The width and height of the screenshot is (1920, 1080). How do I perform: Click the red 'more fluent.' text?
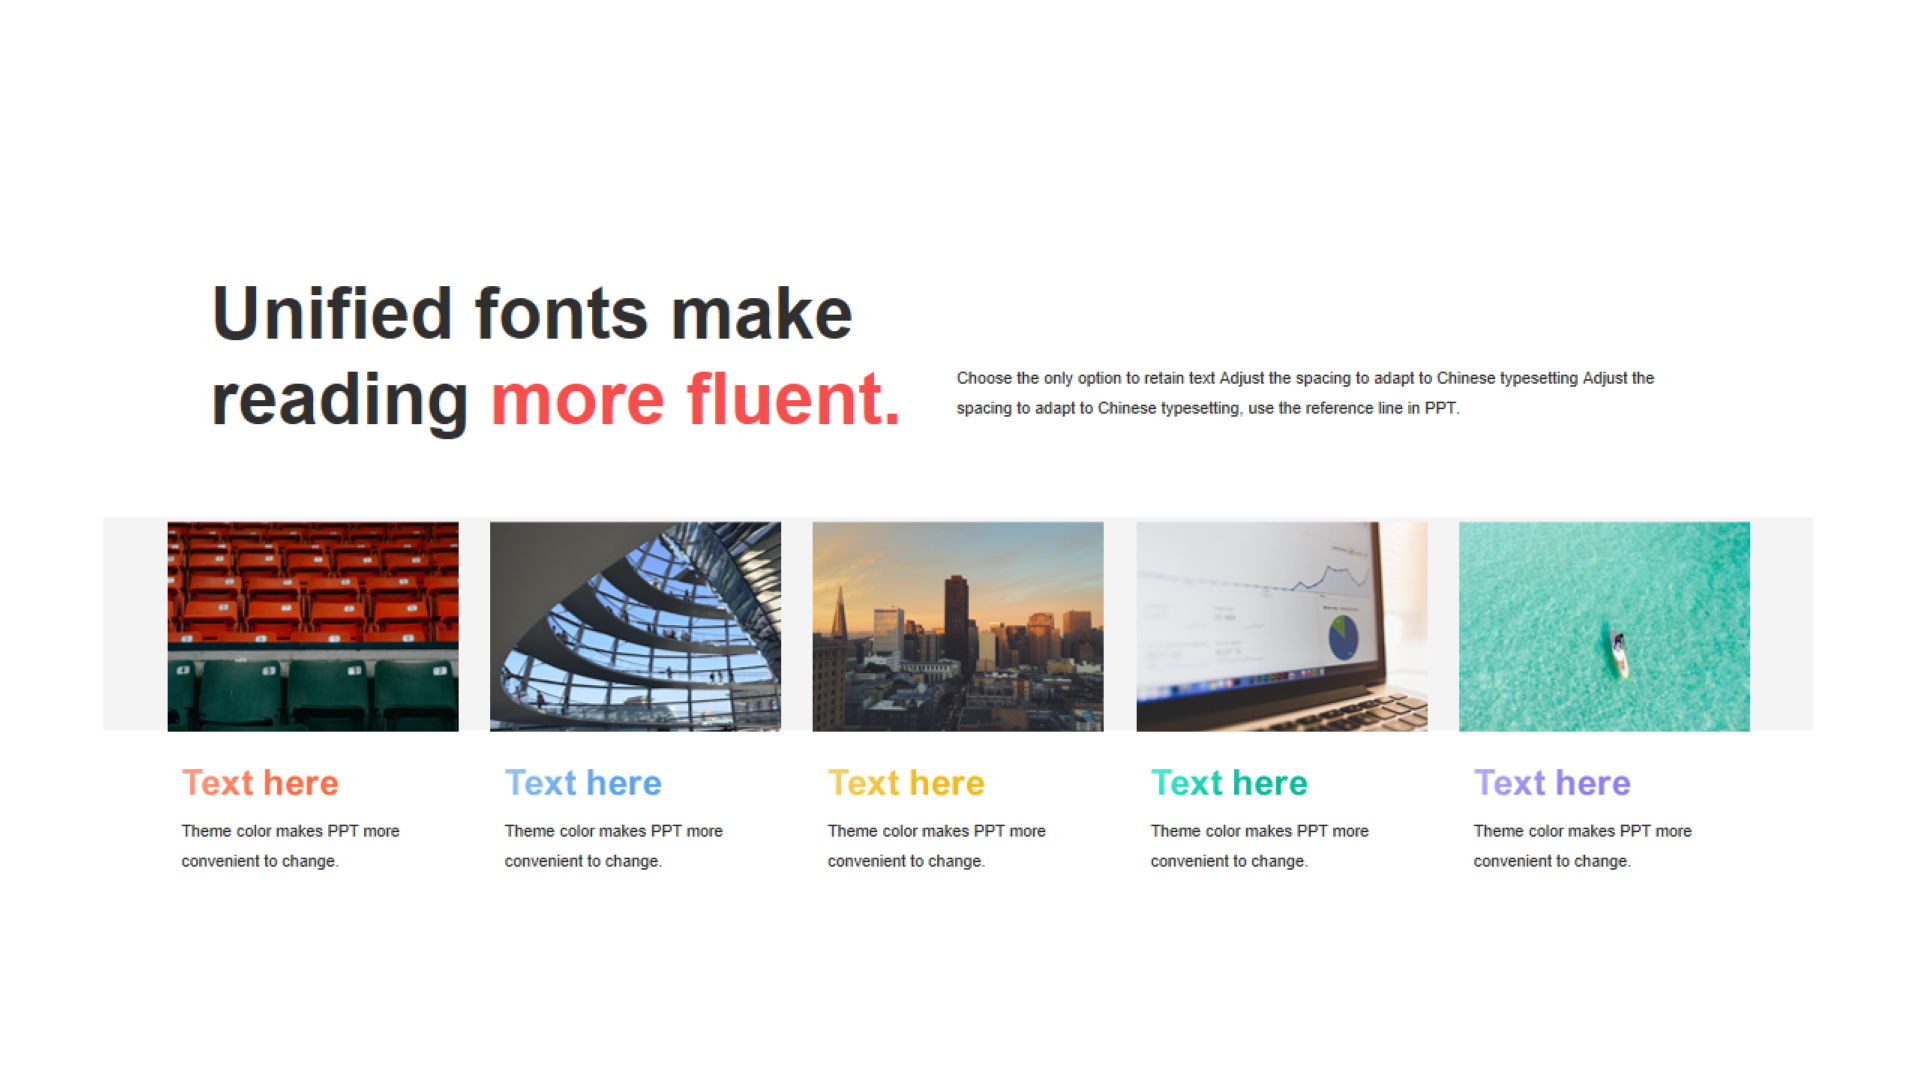click(x=696, y=399)
